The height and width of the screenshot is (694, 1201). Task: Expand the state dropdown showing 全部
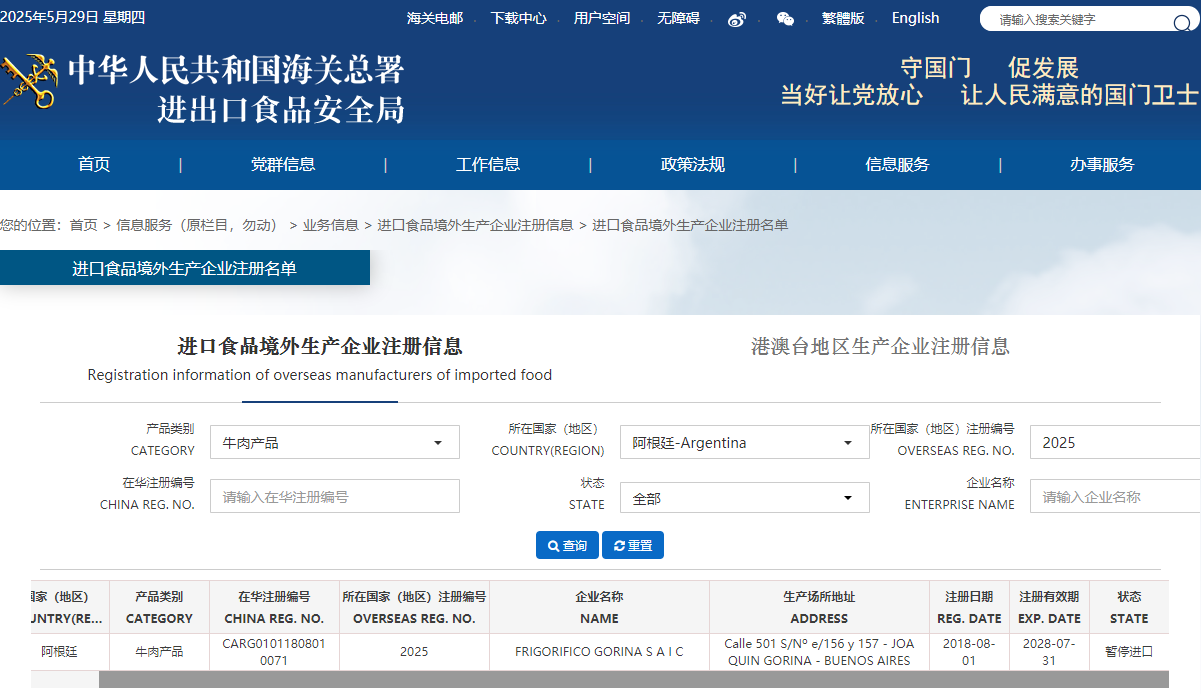[x=744, y=497]
